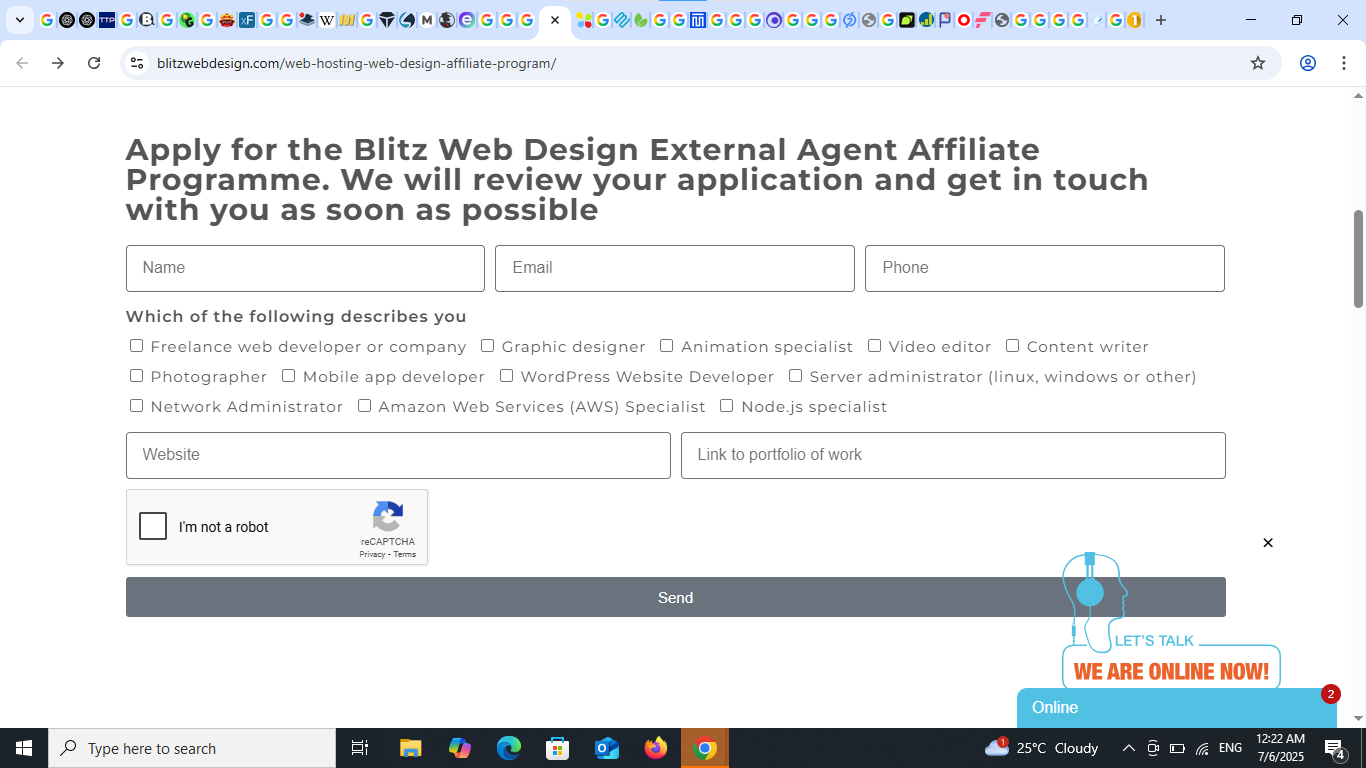Open the Online chat widget bar
The width and height of the screenshot is (1366, 768).
coord(1177,708)
